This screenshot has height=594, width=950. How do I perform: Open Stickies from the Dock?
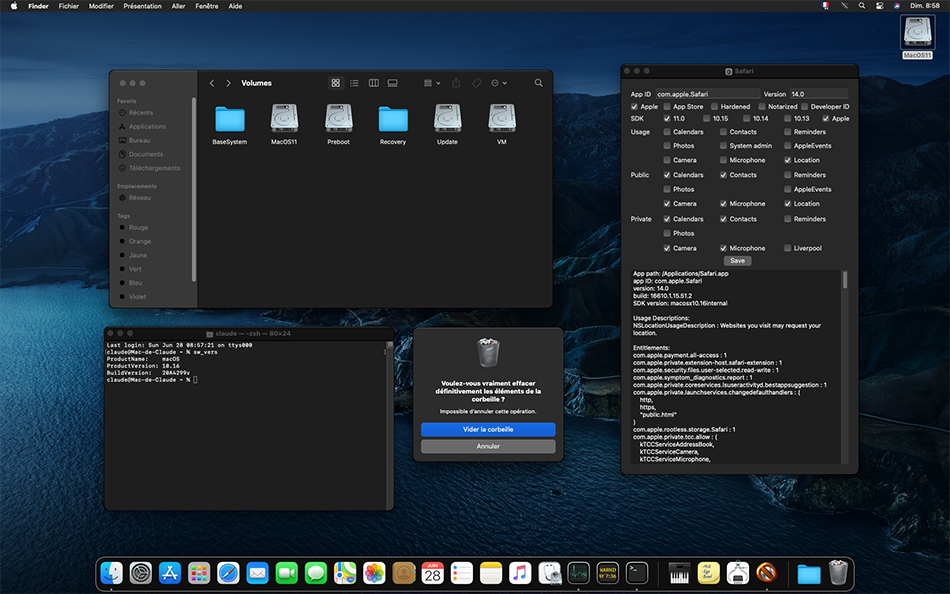[708, 573]
